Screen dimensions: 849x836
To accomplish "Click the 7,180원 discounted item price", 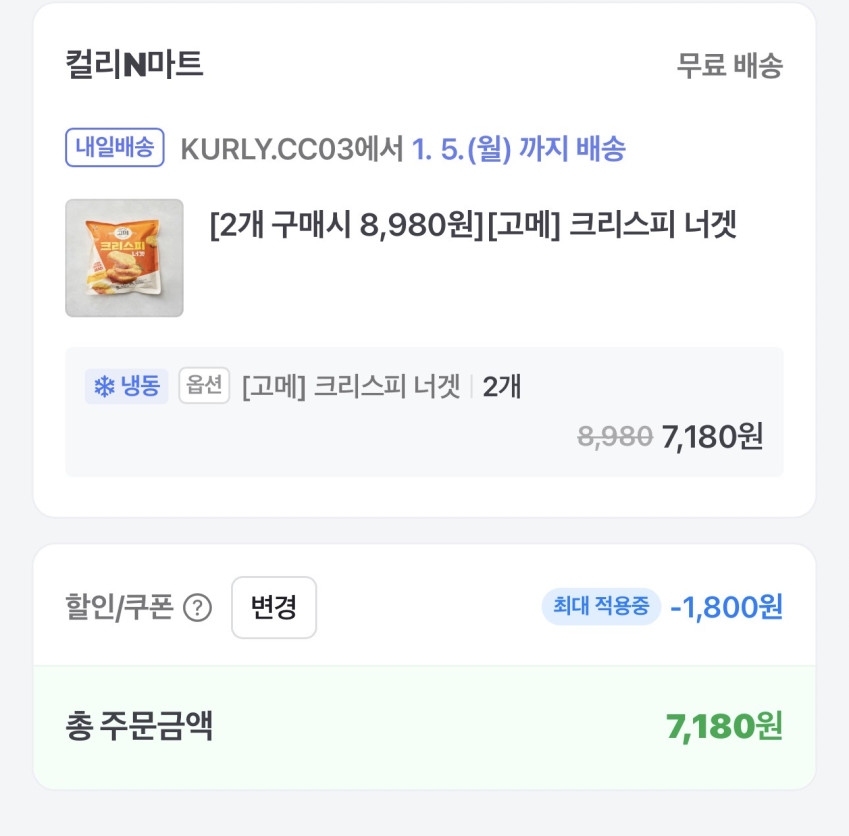I will tap(712, 436).
